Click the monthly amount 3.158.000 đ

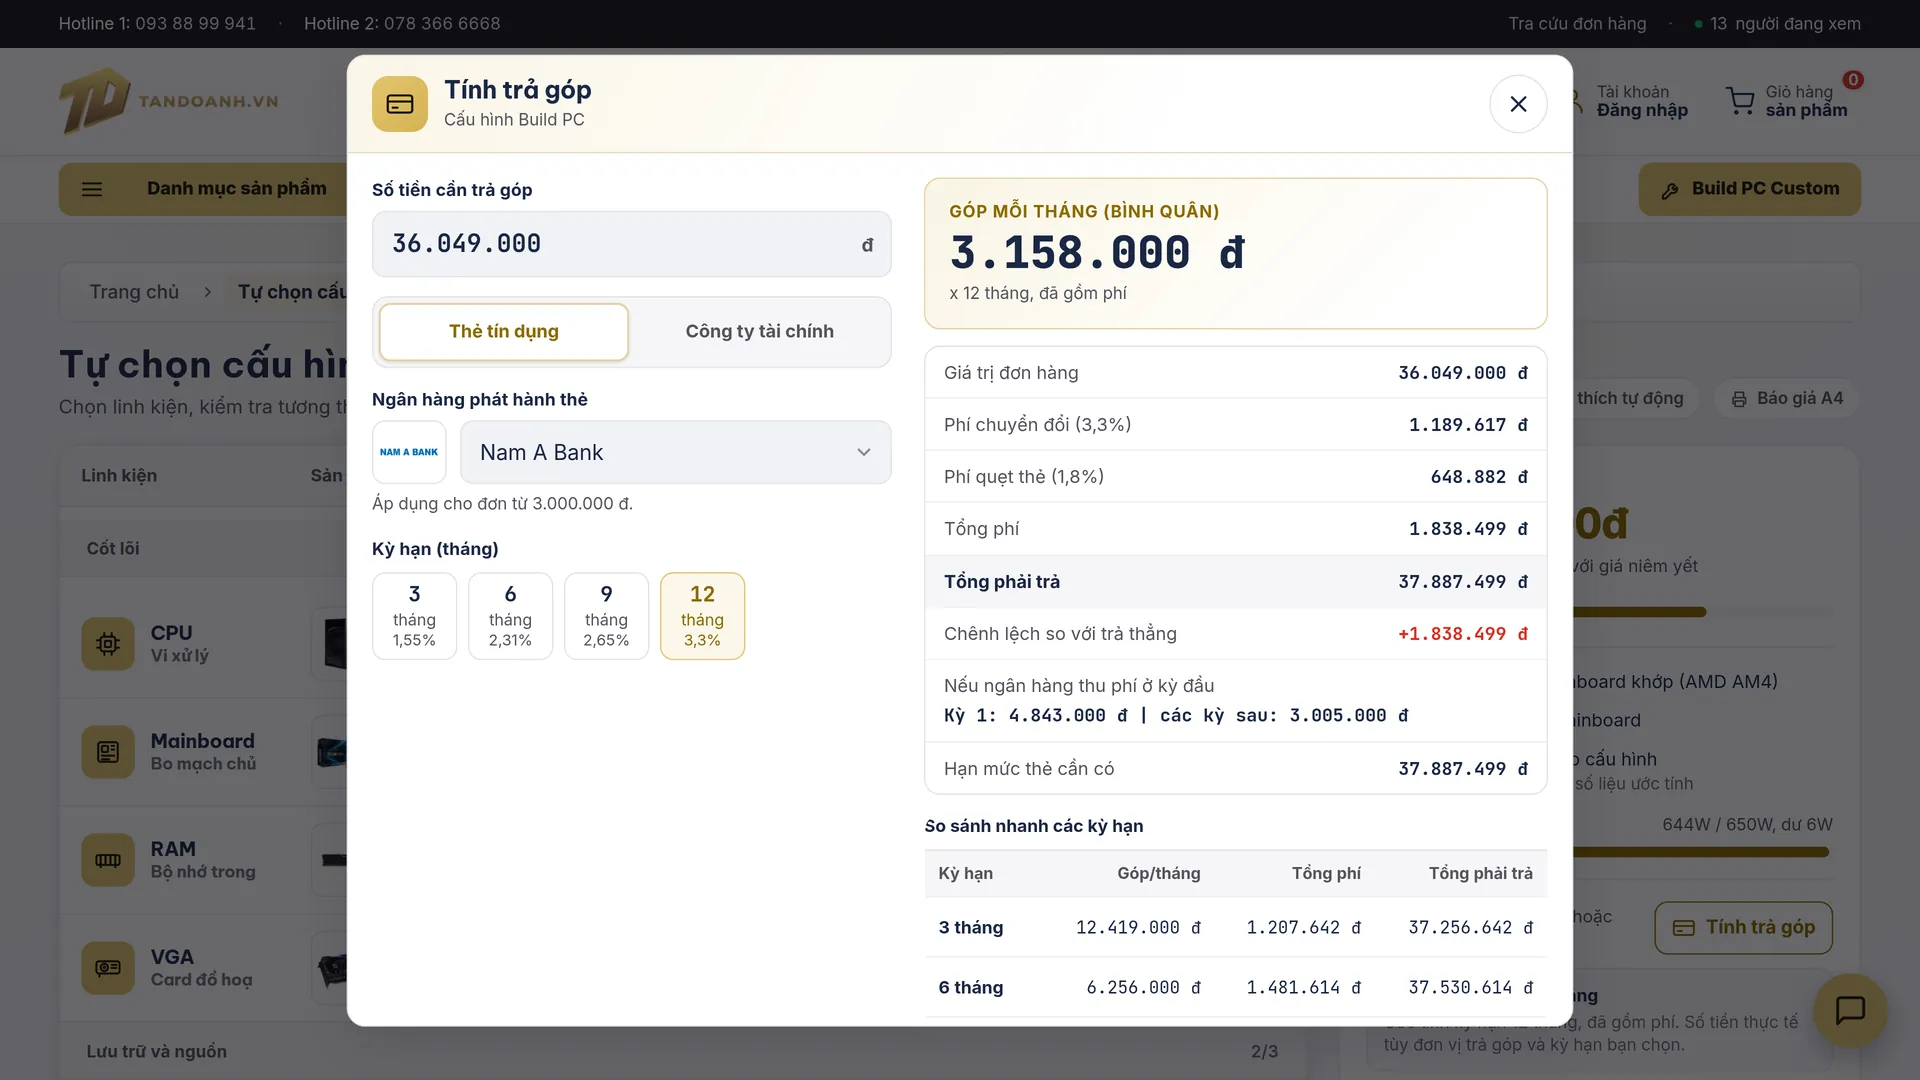[x=1097, y=253]
